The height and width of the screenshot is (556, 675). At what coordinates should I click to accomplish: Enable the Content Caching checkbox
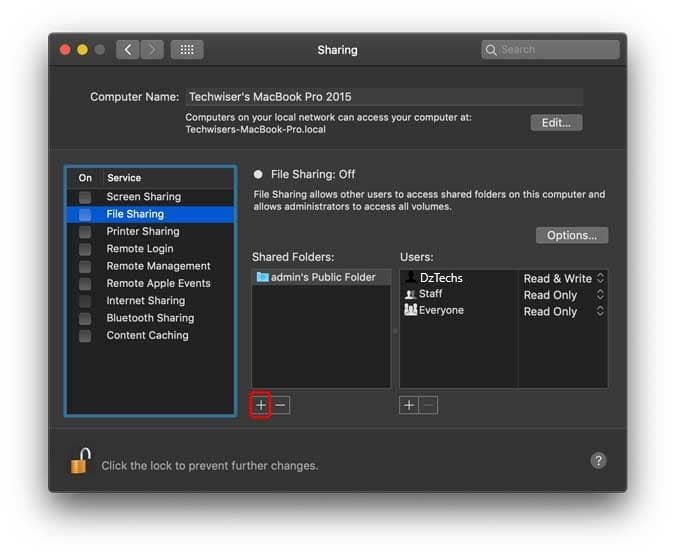85,336
